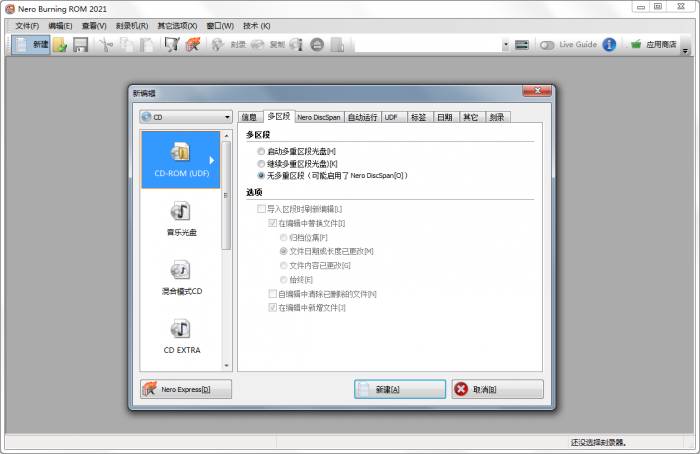Click the compilation type list scrollbar
Viewport: 700px width, 454px height.
click(x=227, y=250)
